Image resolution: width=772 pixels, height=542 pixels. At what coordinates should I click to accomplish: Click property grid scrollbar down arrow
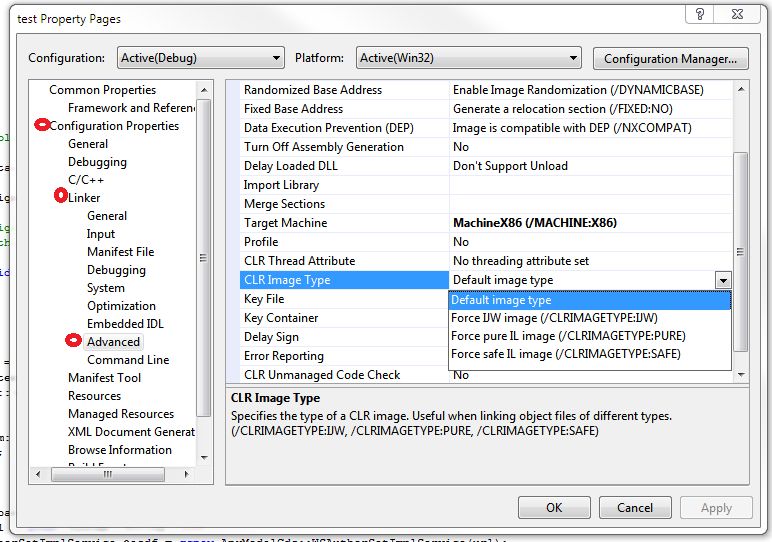pyautogui.click(x=740, y=375)
